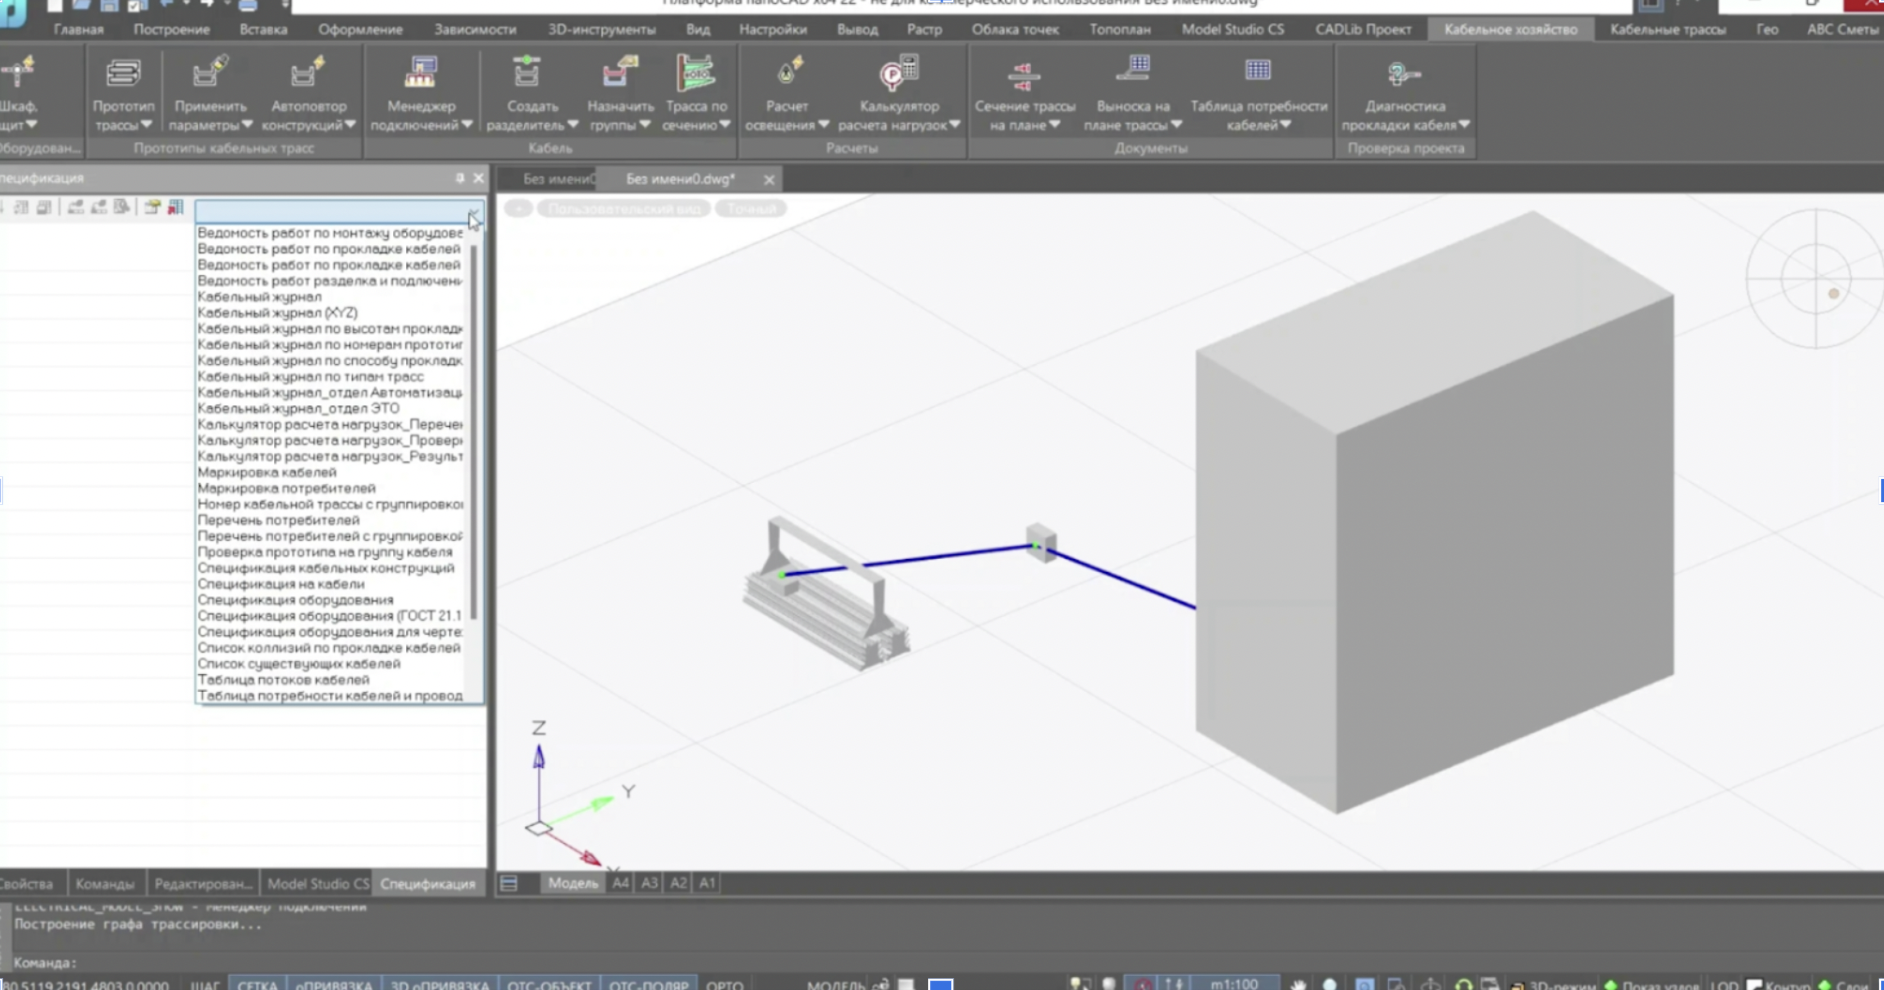1884x990 pixels.
Task: Collapse the specification type dropdown arrow
Action: point(474,213)
